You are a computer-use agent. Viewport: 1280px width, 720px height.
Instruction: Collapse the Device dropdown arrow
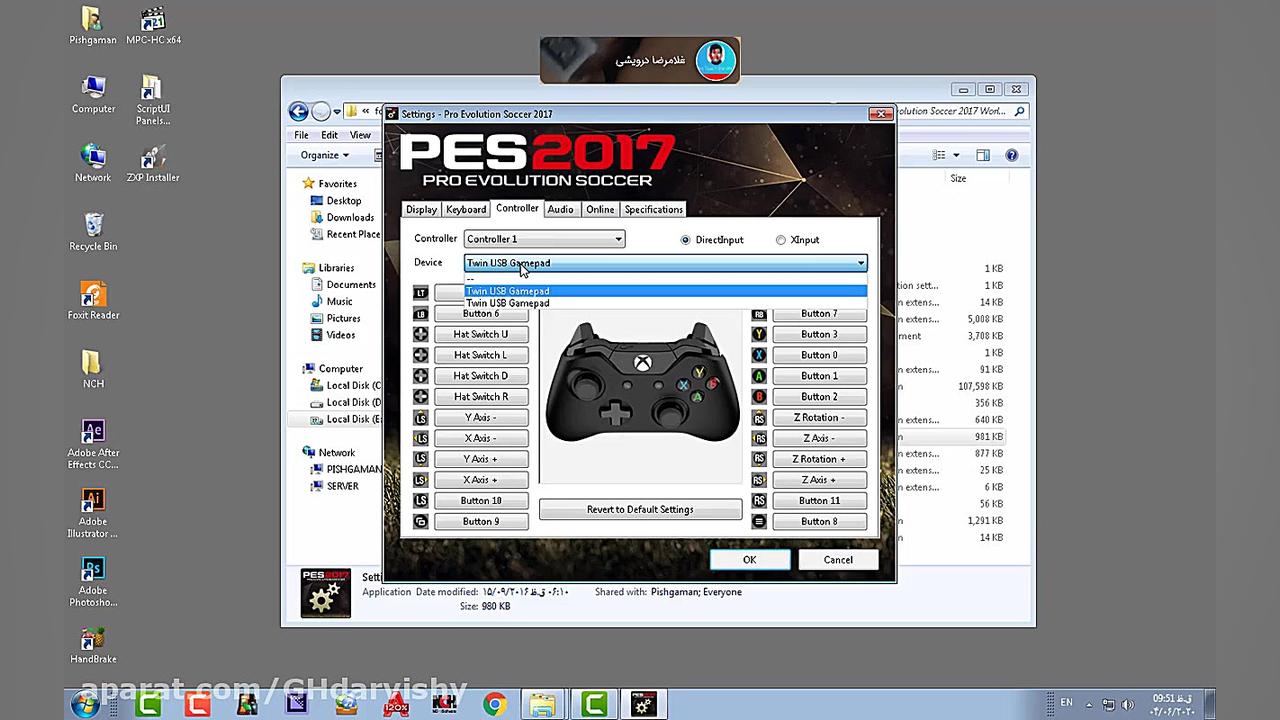coord(860,263)
